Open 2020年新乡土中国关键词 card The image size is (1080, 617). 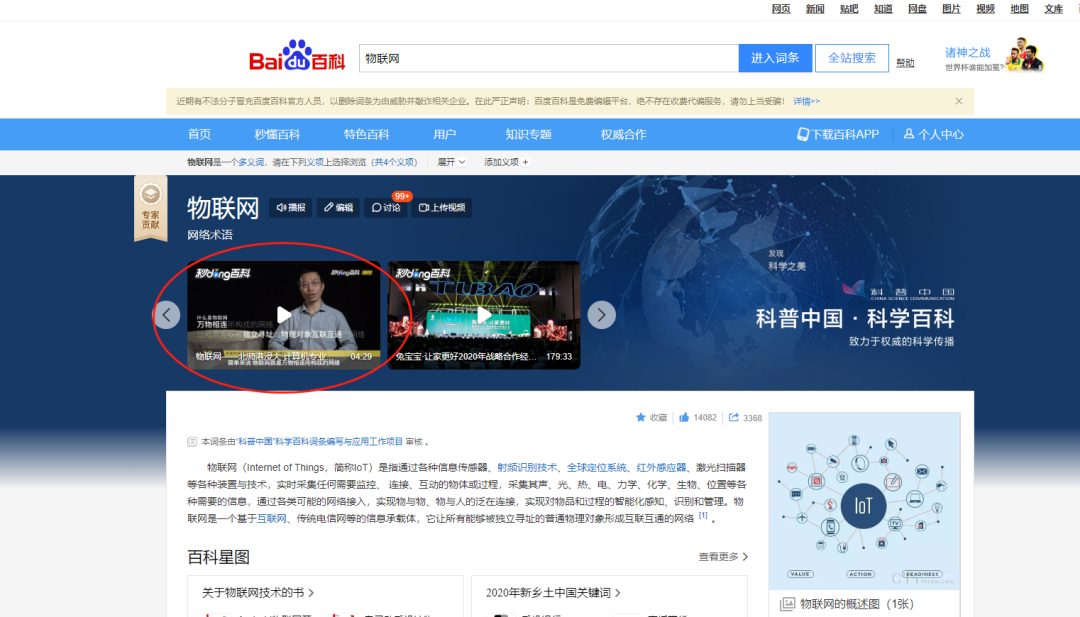coord(553,592)
